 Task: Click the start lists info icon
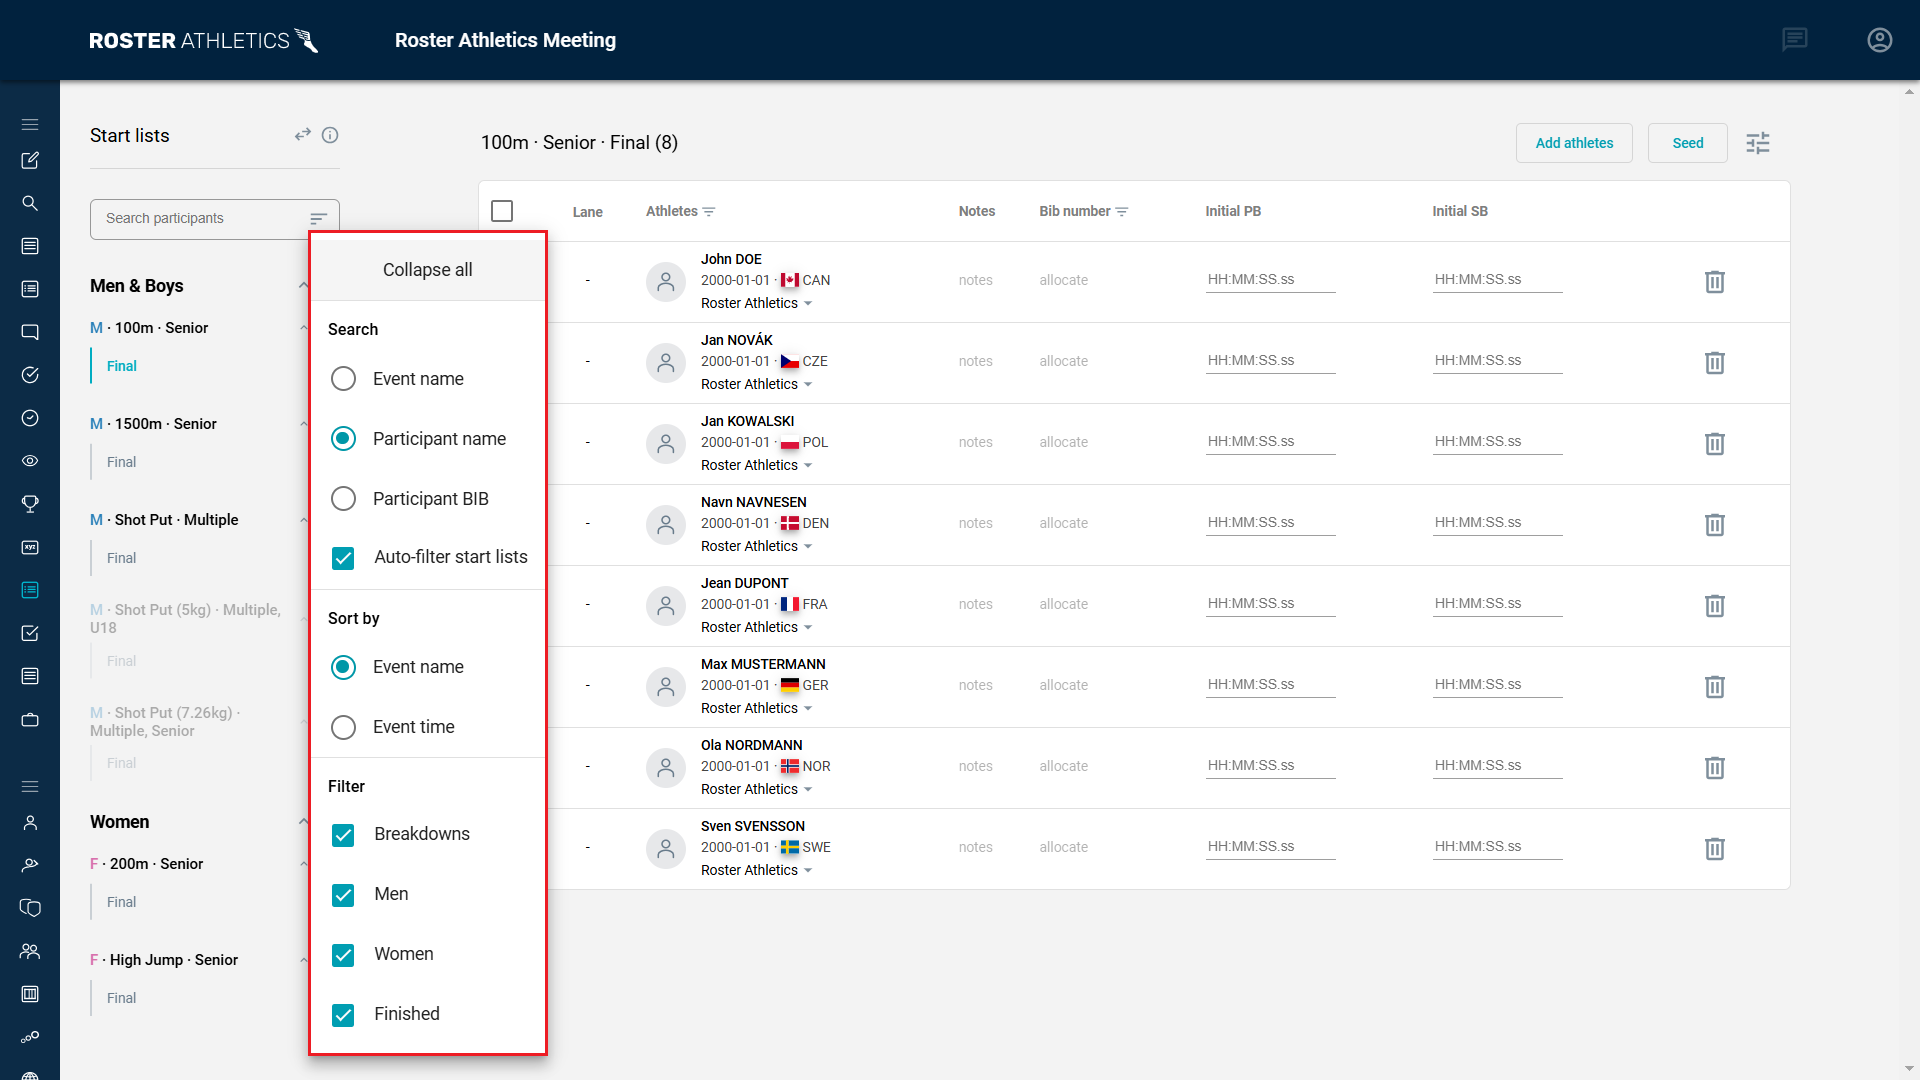(x=330, y=135)
